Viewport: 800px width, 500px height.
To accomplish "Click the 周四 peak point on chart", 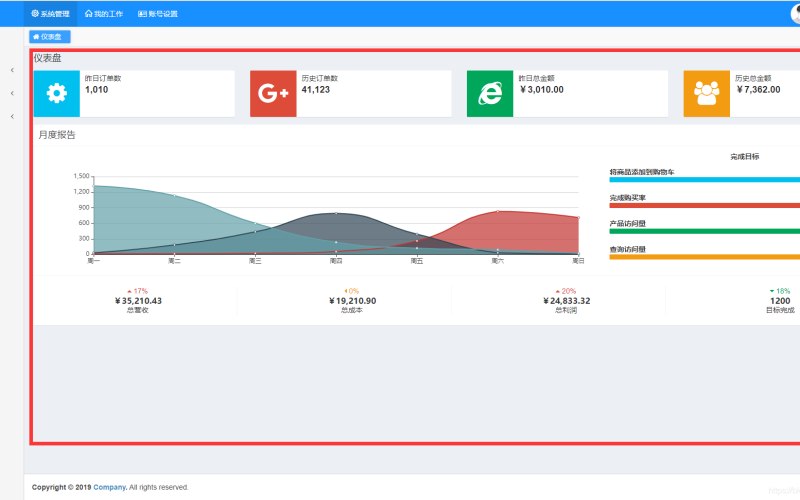I will [336, 213].
